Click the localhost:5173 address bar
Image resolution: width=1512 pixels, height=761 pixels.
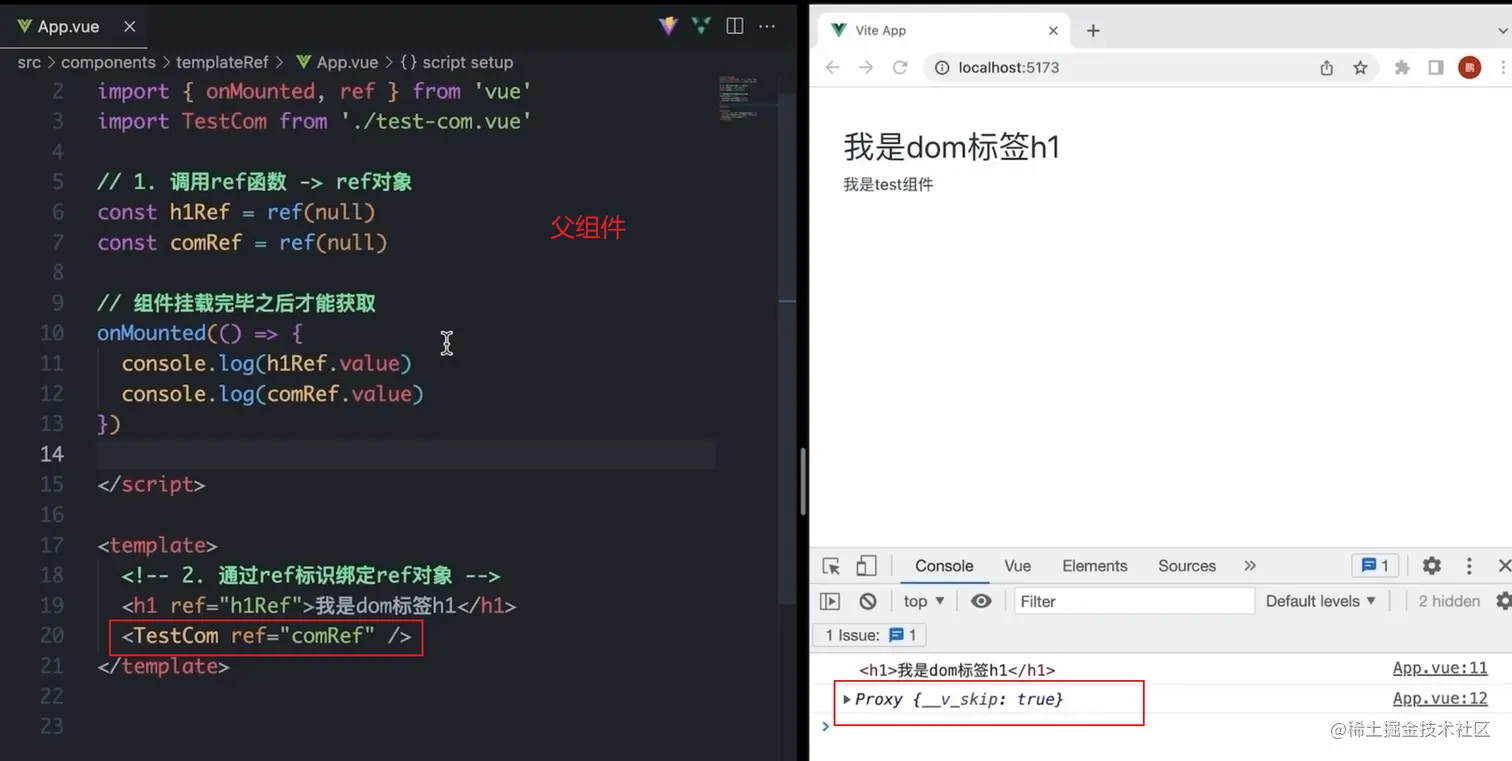(1149, 67)
